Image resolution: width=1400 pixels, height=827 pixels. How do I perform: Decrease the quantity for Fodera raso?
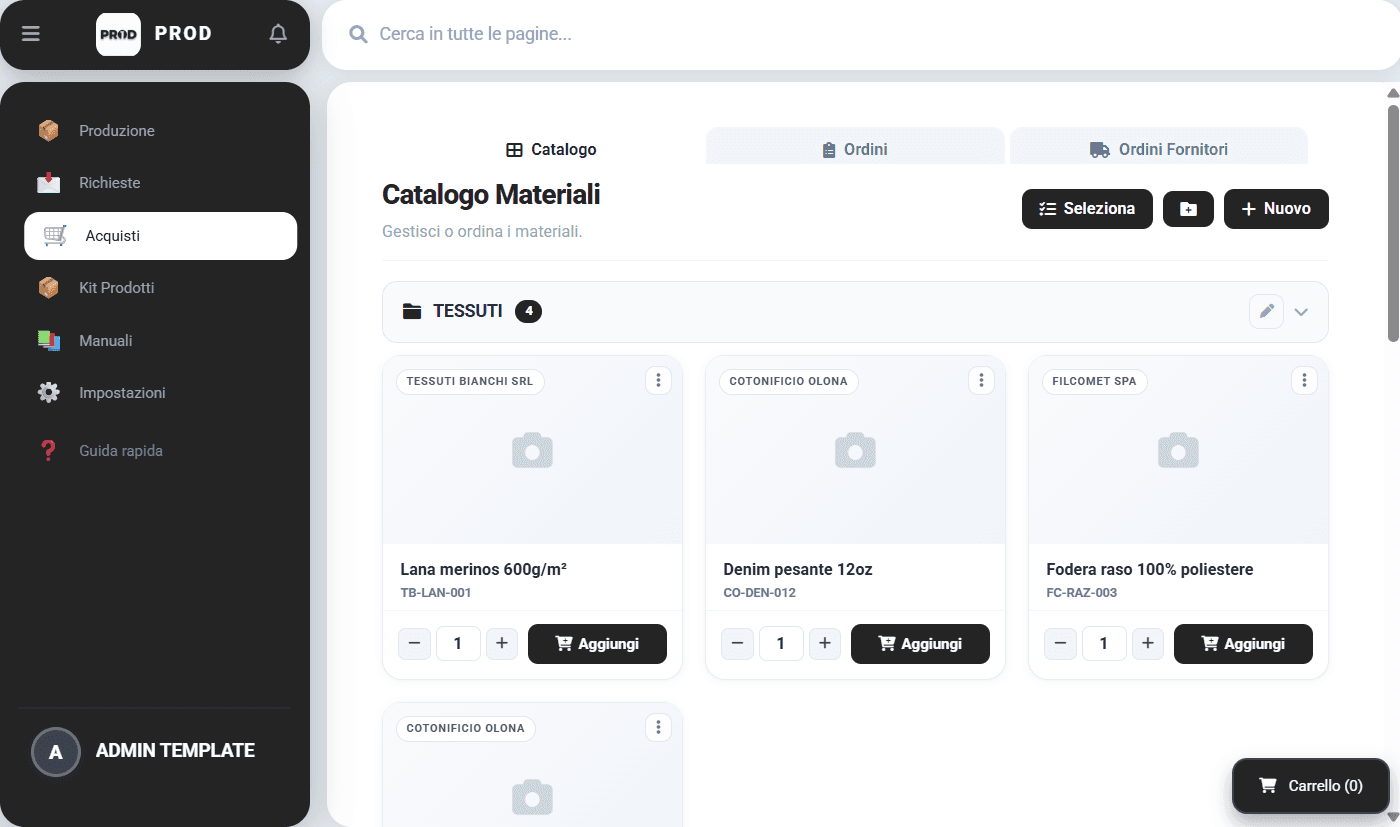click(1060, 644)
